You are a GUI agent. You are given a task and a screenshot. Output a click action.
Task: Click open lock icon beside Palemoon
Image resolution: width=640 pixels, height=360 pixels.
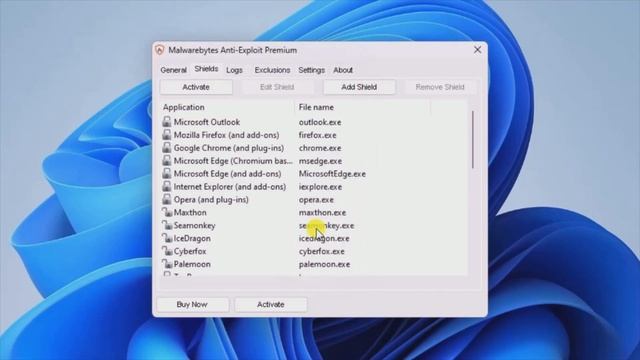pyautogui.click(x=167, y=264)
